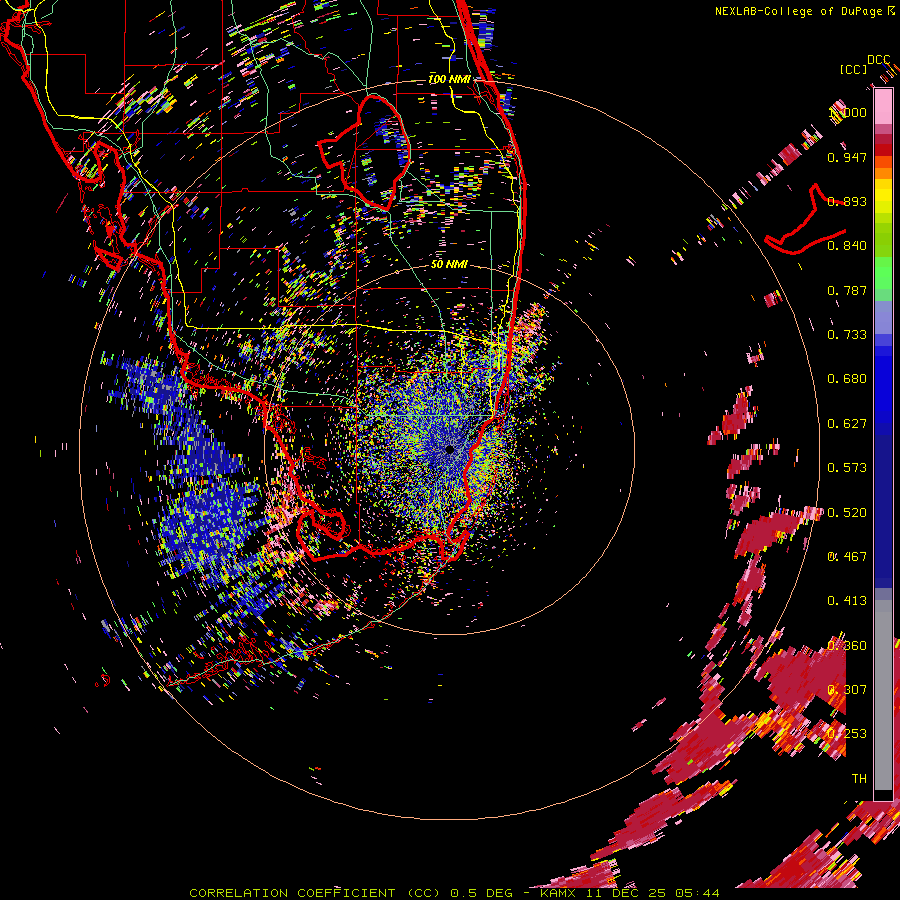Click the 0.5 DEG elevation text

pos(481,893)
